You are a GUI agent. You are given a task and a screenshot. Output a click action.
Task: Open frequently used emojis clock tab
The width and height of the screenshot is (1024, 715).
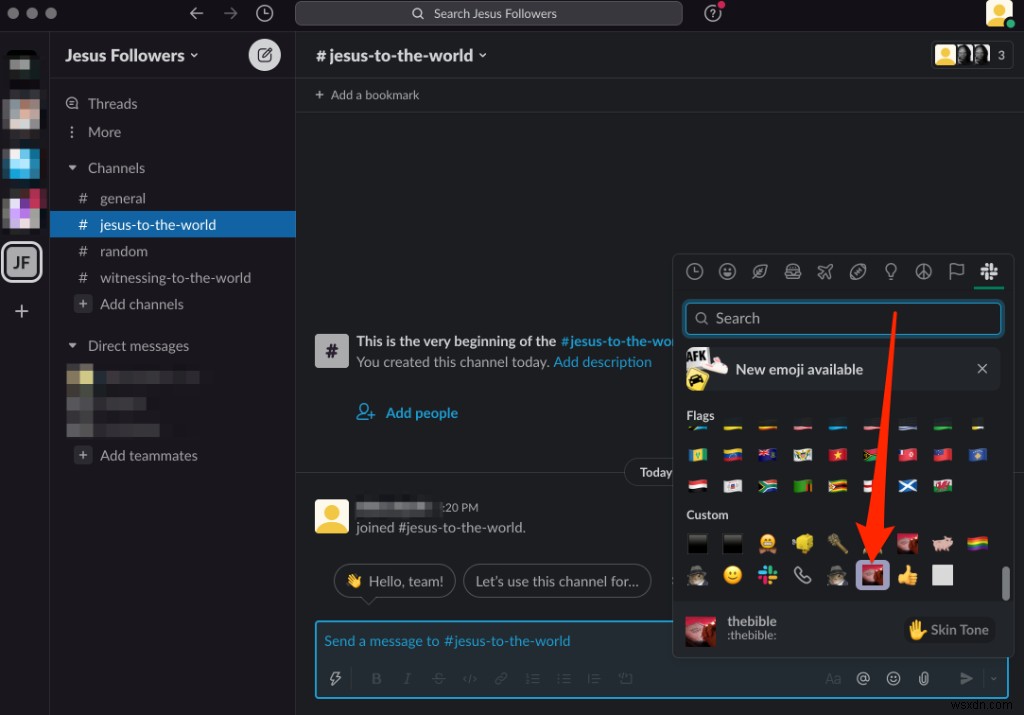coord(695,271)
